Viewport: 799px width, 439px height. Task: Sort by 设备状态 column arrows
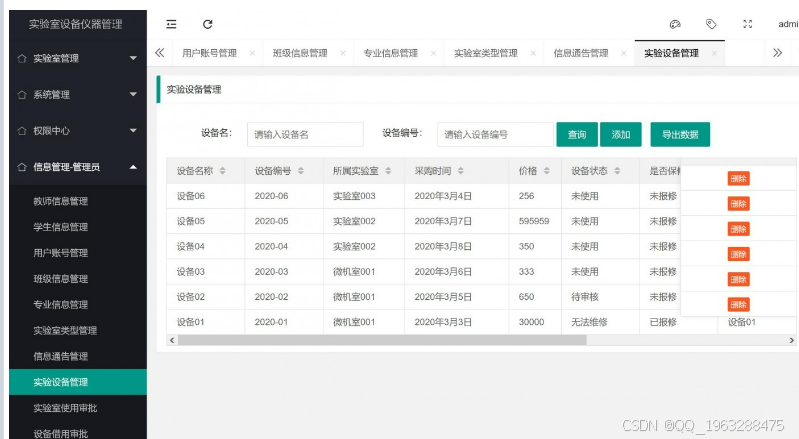click(x=617, y=171)
